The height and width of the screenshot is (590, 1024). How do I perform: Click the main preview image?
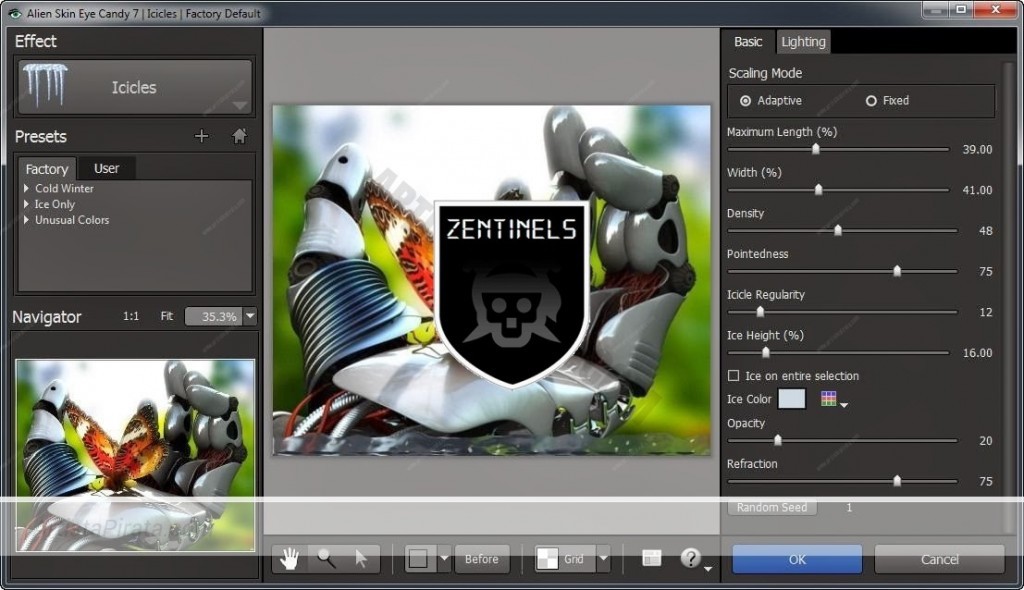coord(491,280)
